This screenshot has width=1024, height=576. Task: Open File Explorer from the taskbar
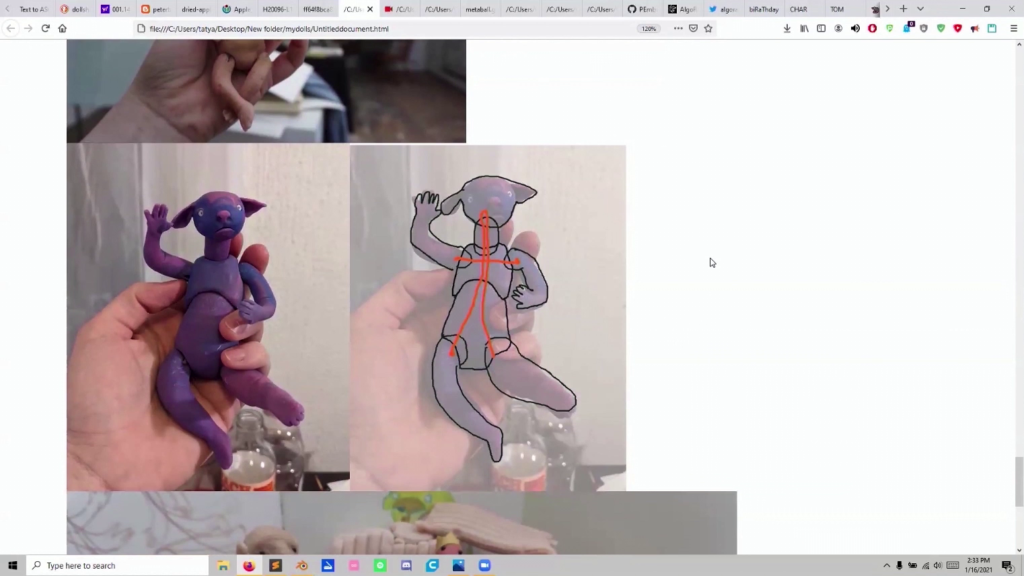223,566
